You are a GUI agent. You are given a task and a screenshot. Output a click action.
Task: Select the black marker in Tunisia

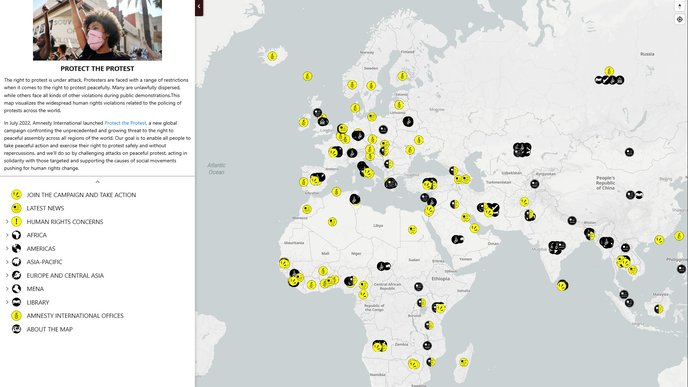(x=355, y=200)
